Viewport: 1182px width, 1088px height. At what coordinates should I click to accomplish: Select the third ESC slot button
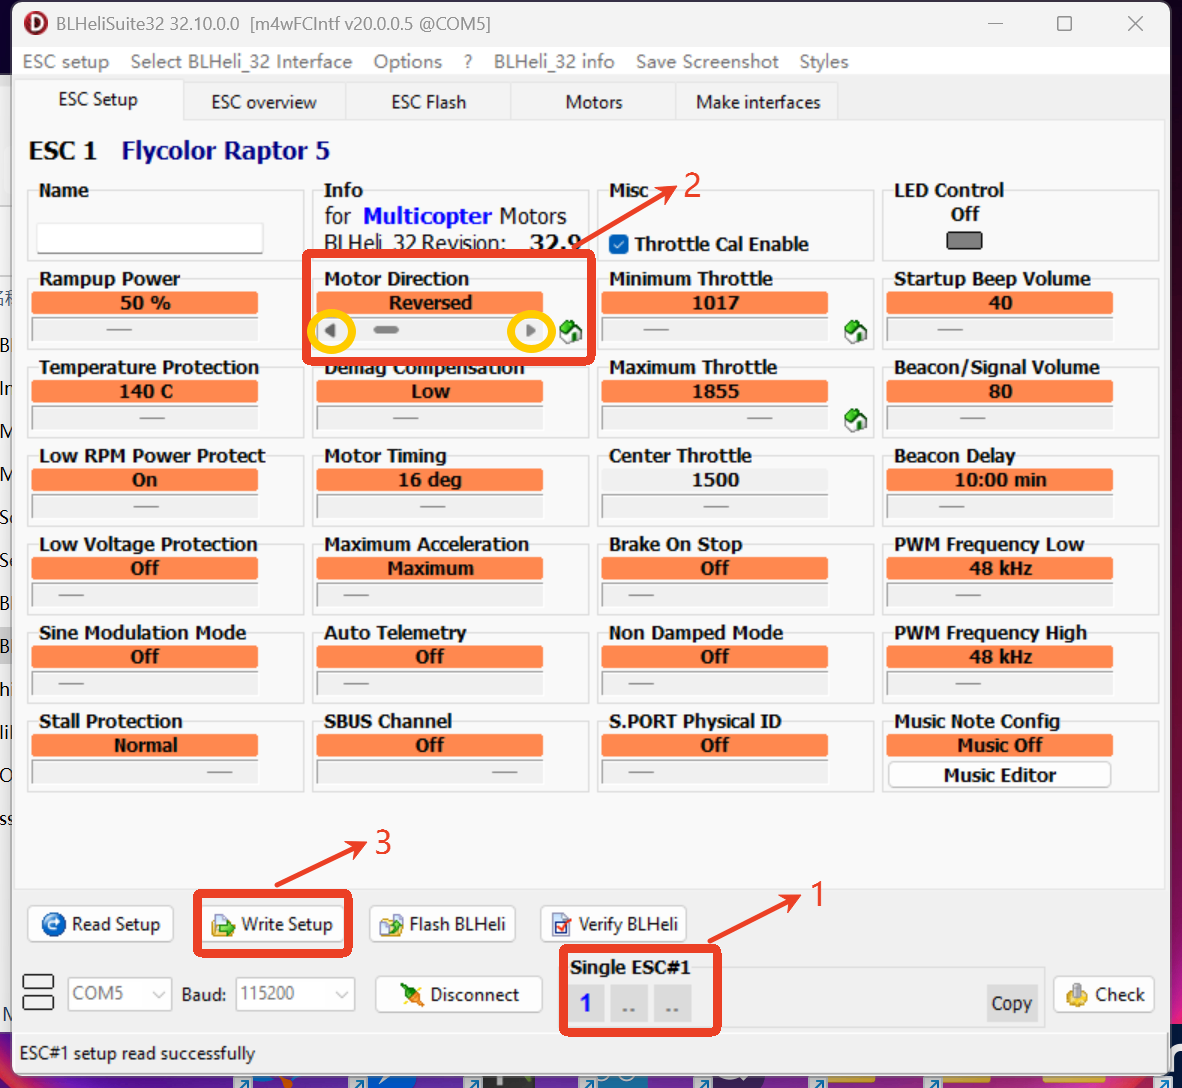[672, 1004]
